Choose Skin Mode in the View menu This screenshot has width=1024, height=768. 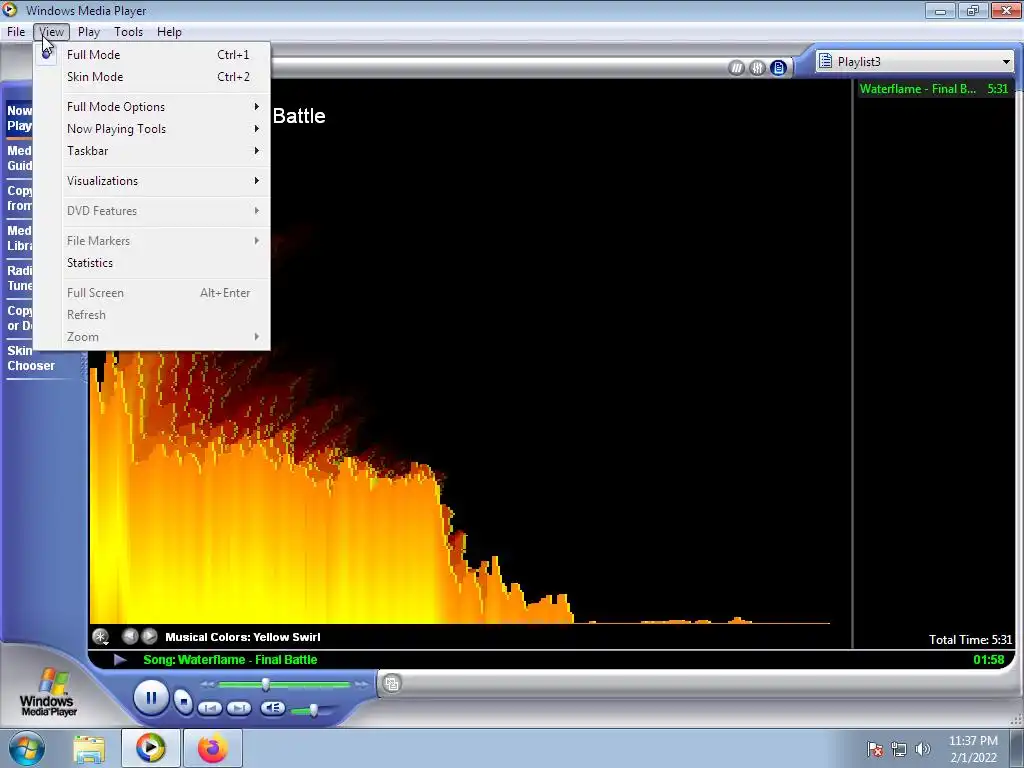coord(152,77)
